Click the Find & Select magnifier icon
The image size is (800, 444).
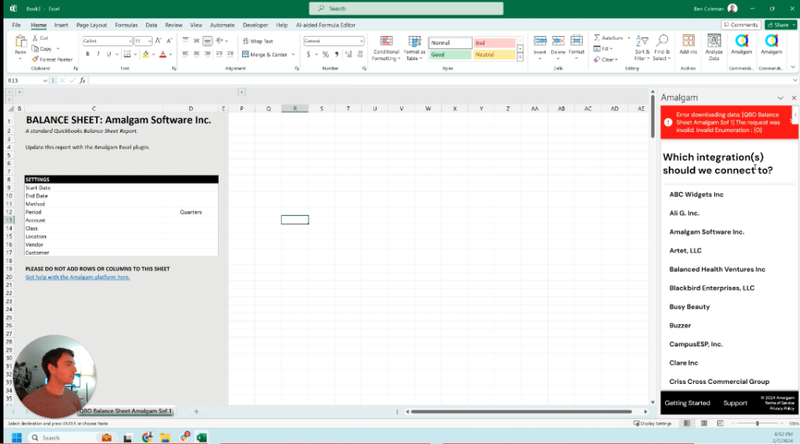pos(662,41)
